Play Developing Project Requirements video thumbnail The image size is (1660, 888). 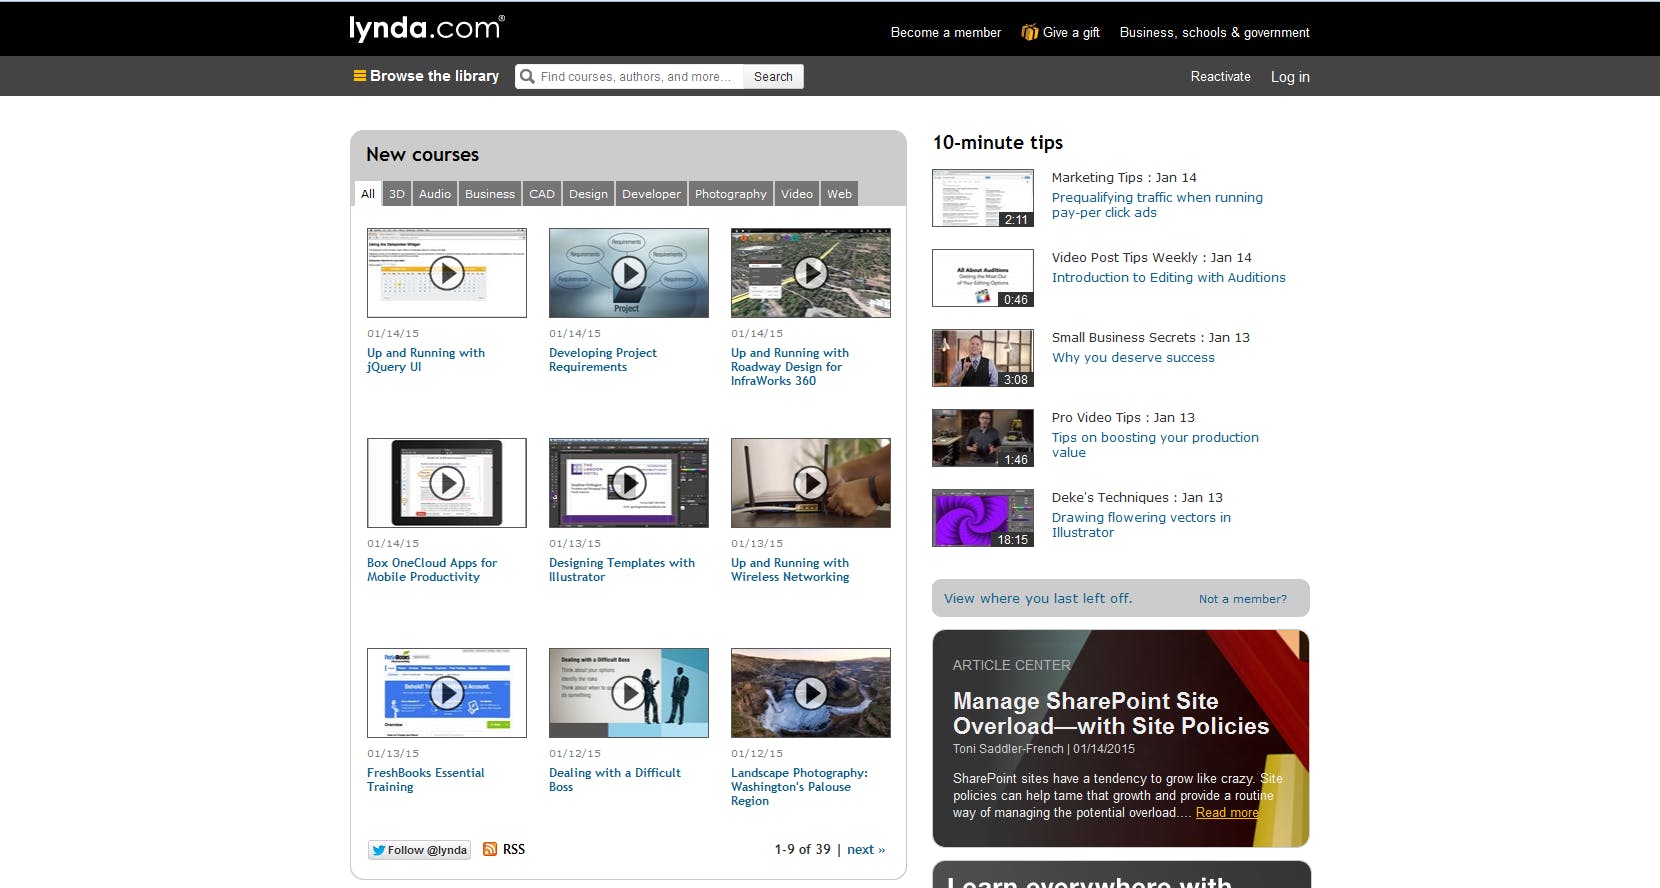pos(629,273)
